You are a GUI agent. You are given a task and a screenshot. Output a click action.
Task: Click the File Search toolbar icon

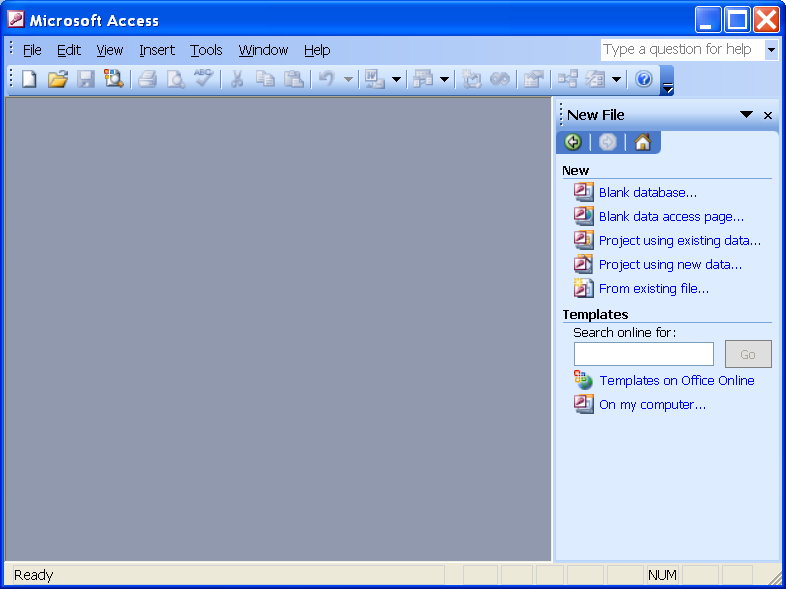click(x=114, y=79)
